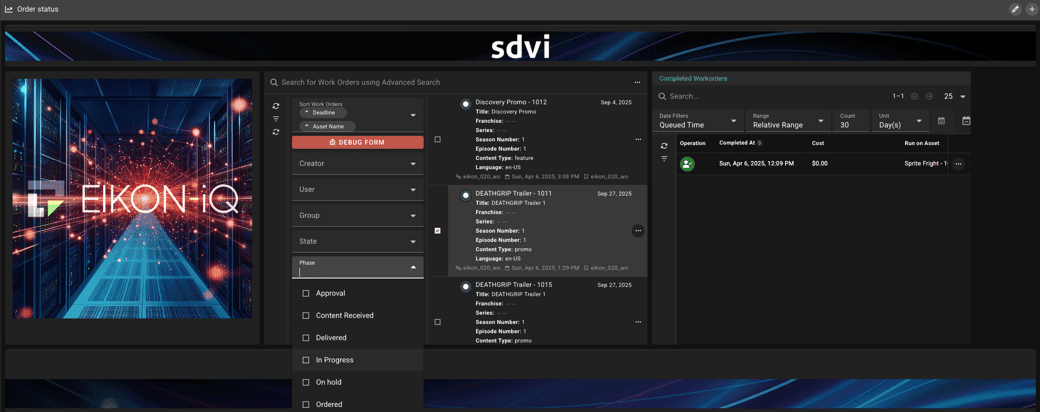Click the dimmed calendar icon next to Unit
The width and height of the screenshot is (1040, 412).
click(x=941, y=121)
